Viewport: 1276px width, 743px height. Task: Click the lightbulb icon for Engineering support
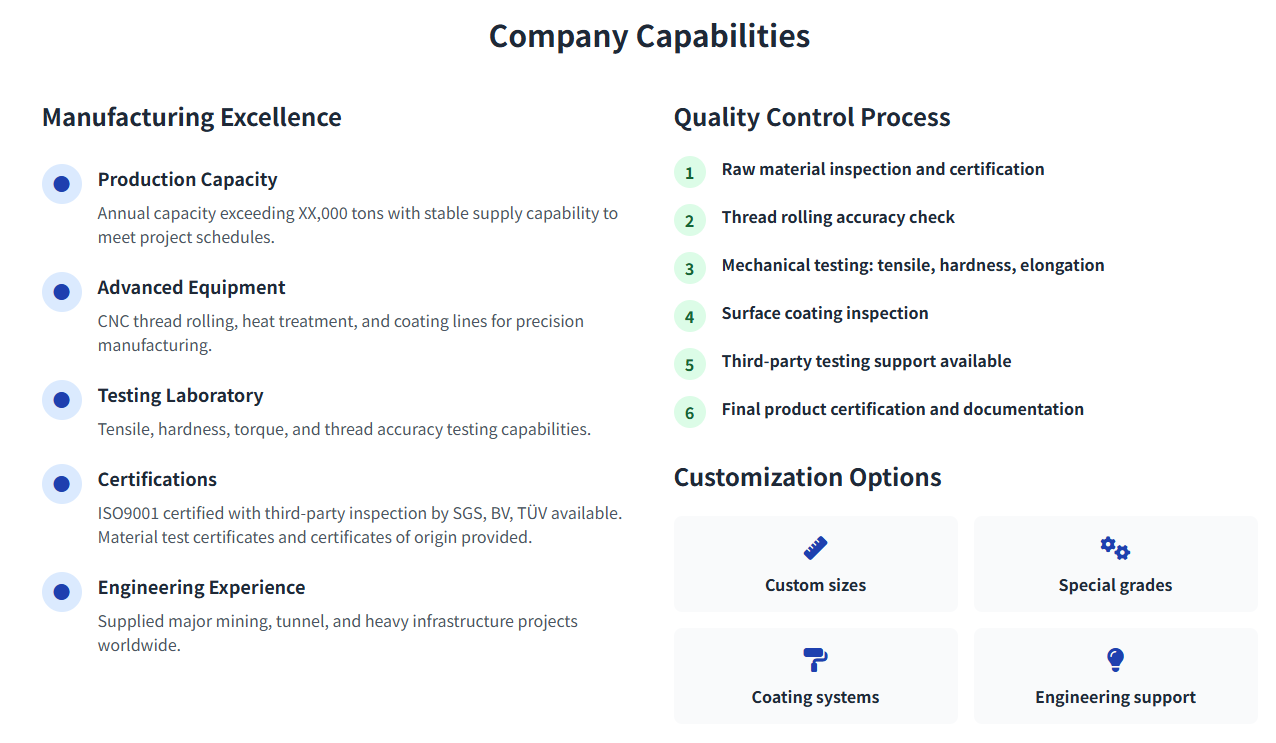(x=1115, y=660)
